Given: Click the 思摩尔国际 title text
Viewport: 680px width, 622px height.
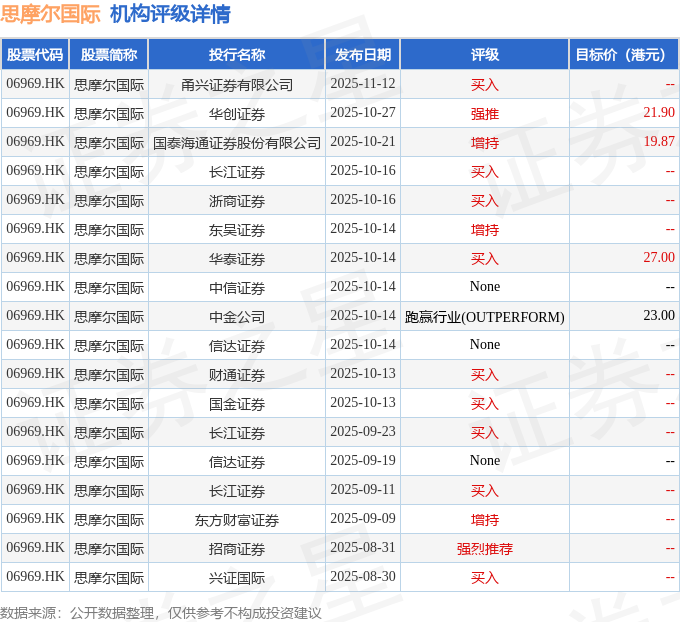Looking at the screenshot, I should (50, 14).
